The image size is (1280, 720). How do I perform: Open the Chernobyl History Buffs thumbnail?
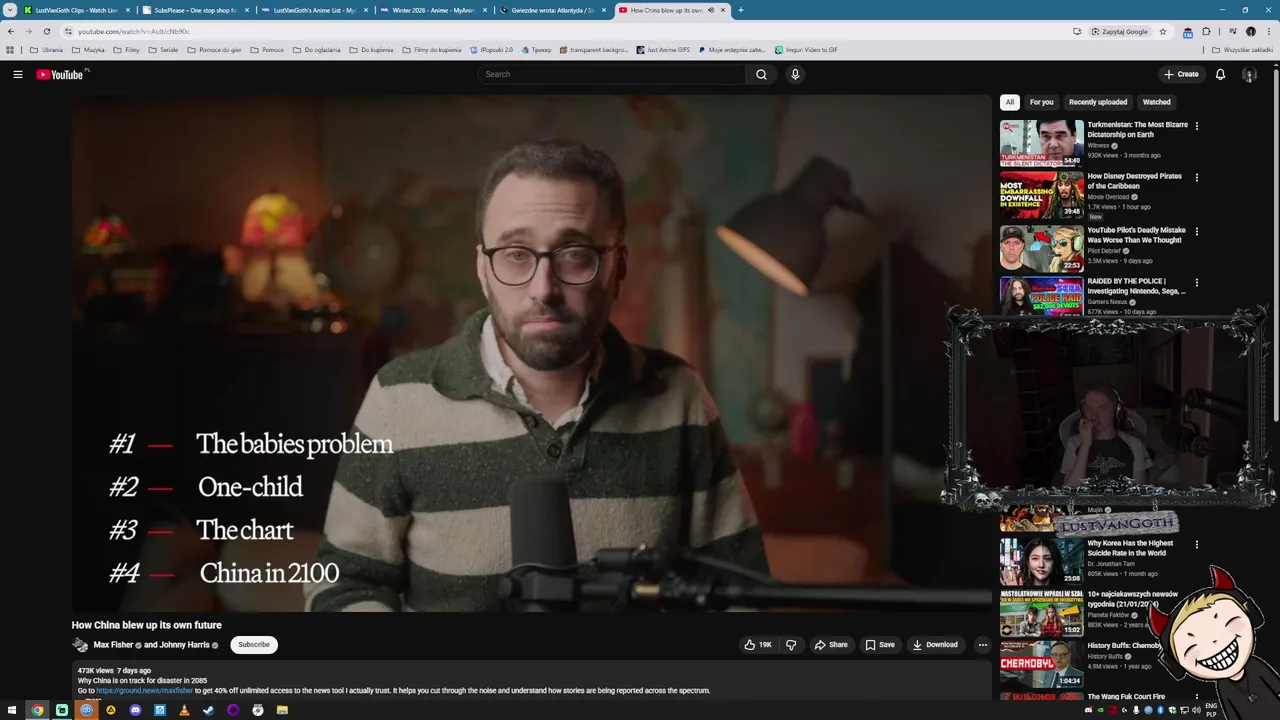coord(1041,664)
